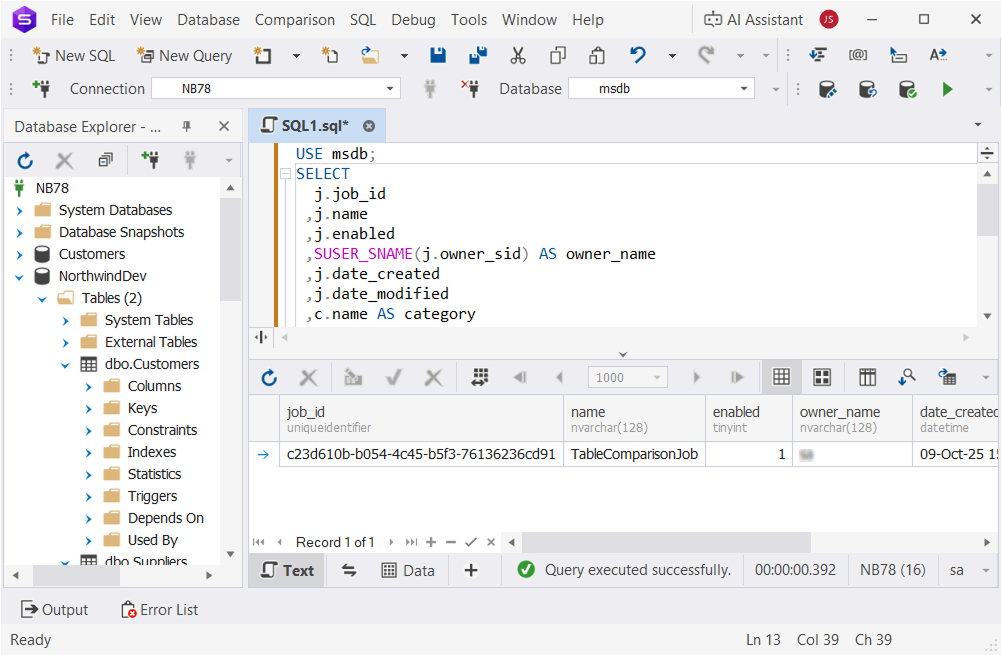The image size is (1001, 655).
Task: Create a New SQL document
Action: [x=74, y=55]
